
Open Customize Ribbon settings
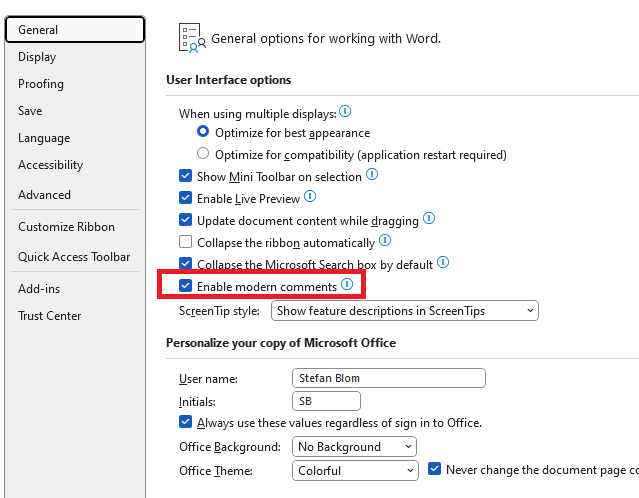point(66,227)
